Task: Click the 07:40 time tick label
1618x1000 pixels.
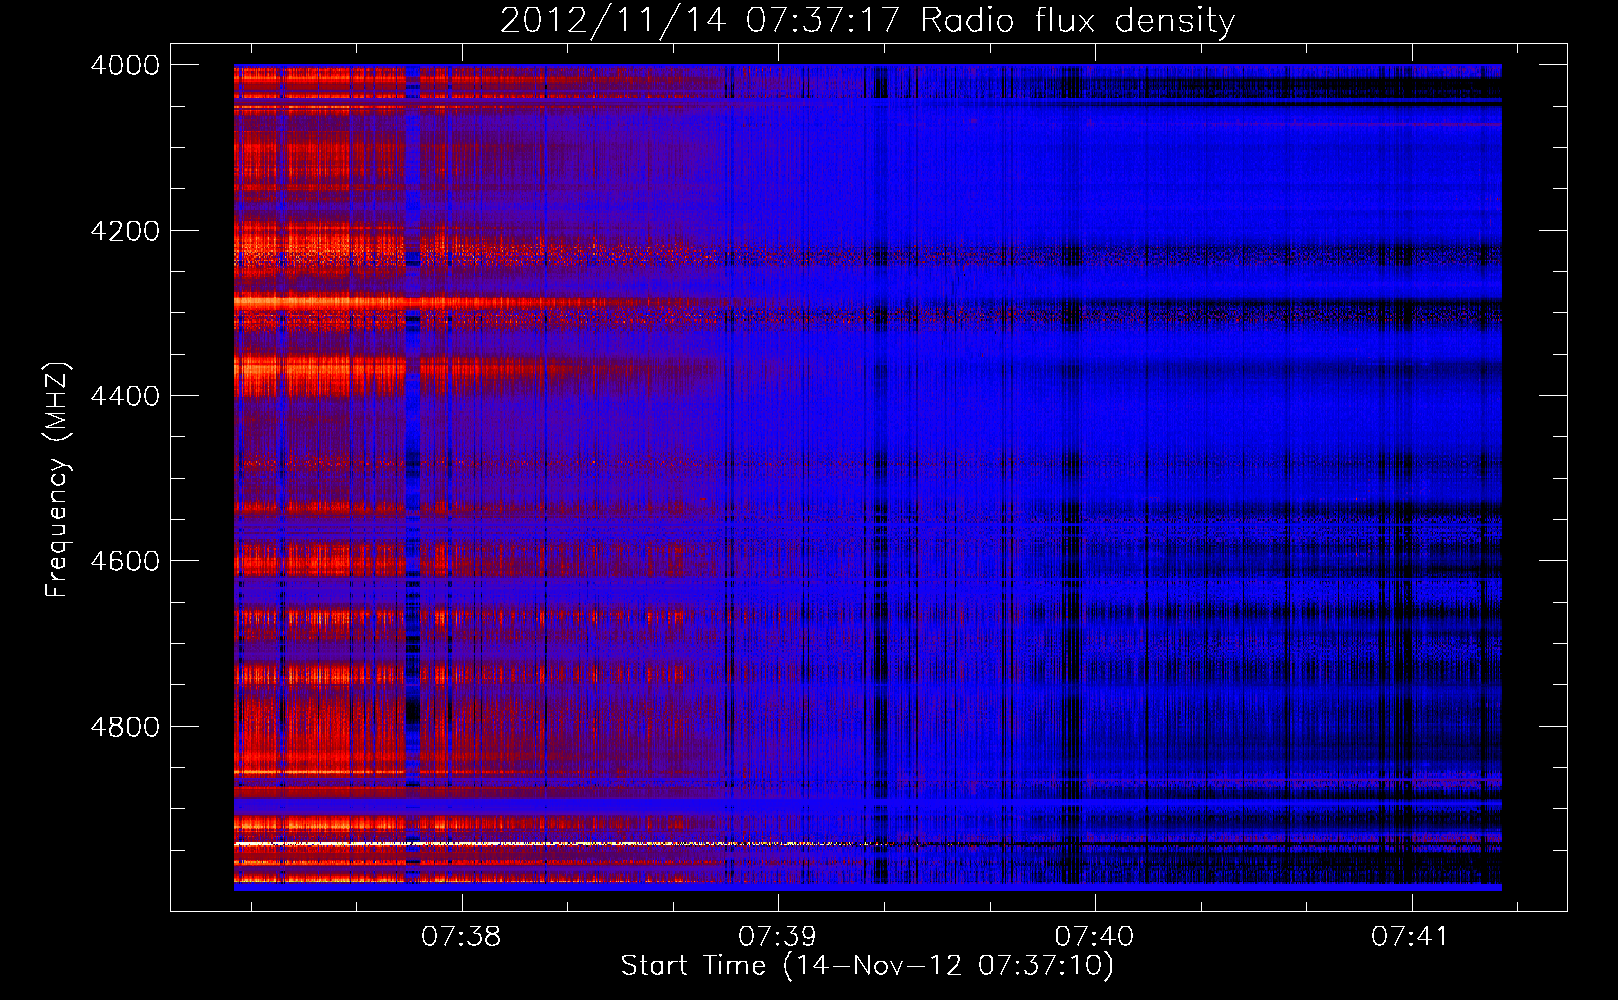Action: coord(1094,937)
